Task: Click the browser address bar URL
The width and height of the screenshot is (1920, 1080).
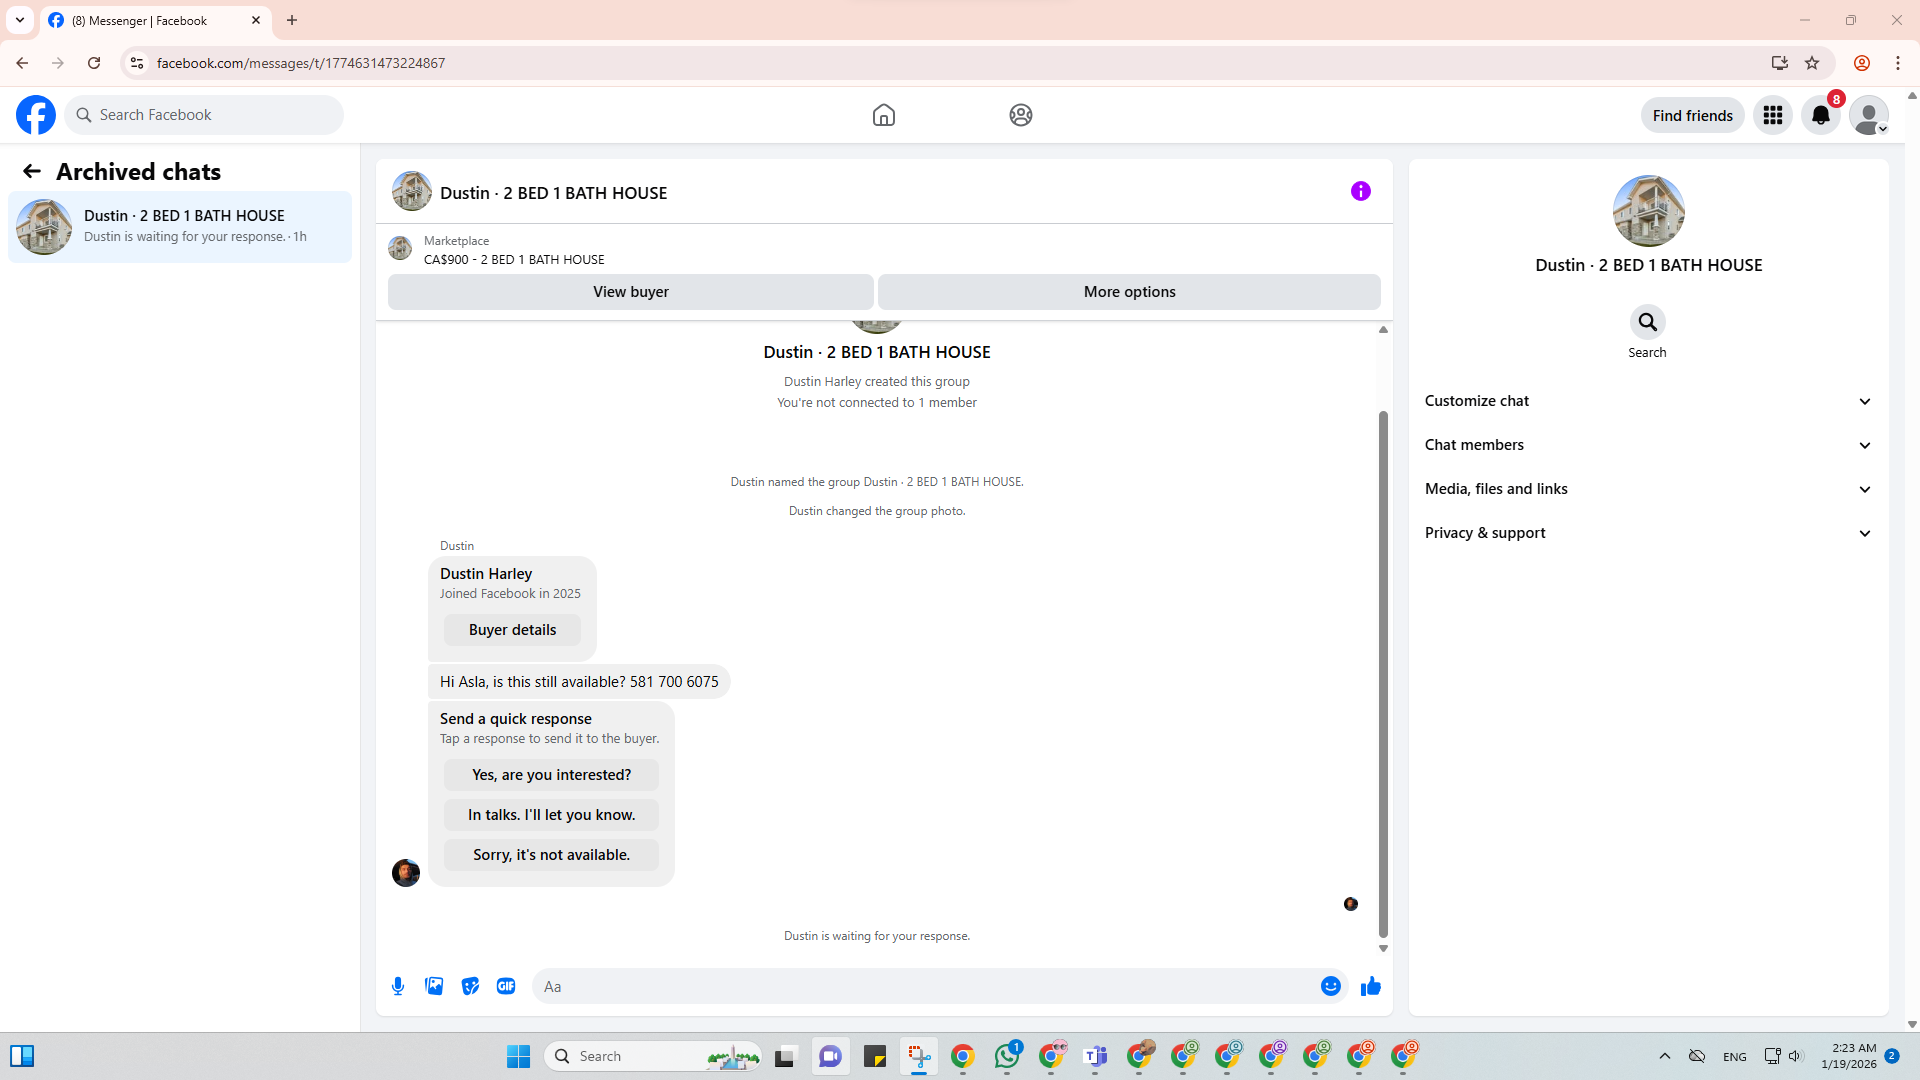Action: click(301, 63)
